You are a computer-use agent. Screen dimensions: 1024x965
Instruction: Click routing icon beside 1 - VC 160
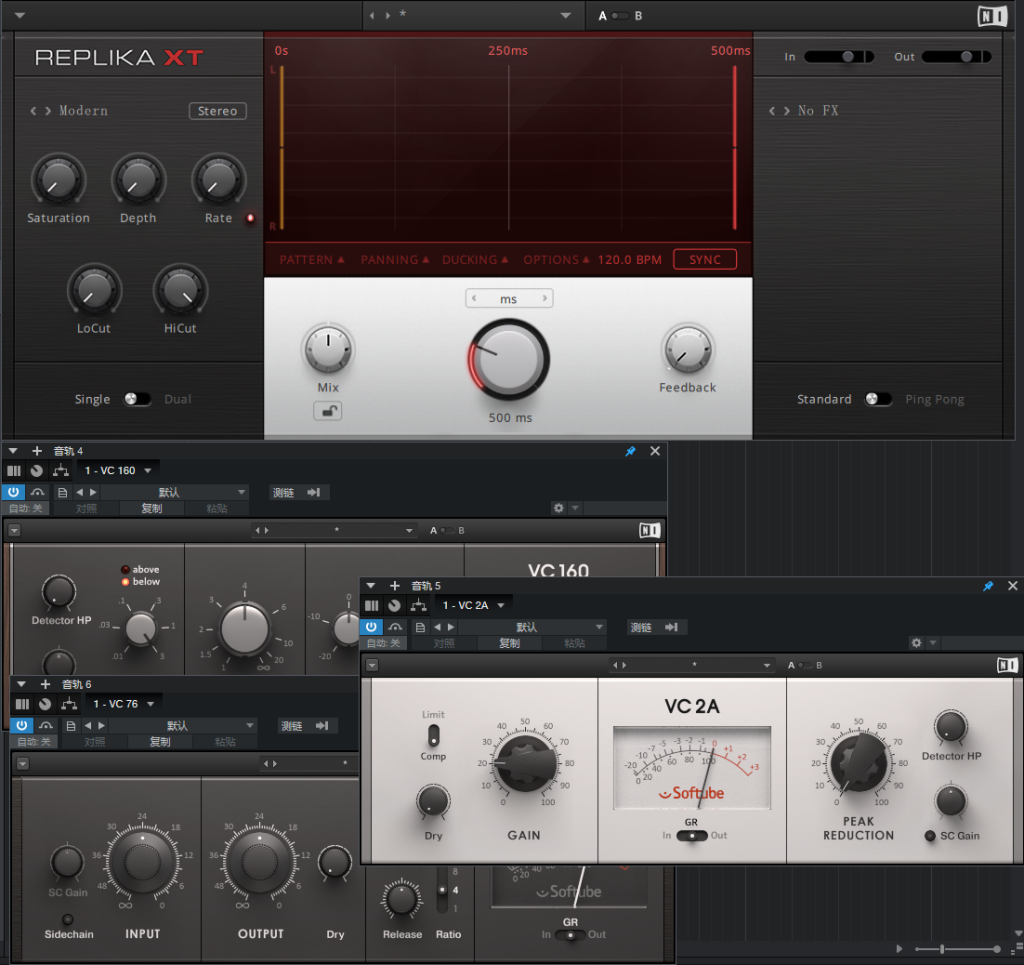point(61,470)
